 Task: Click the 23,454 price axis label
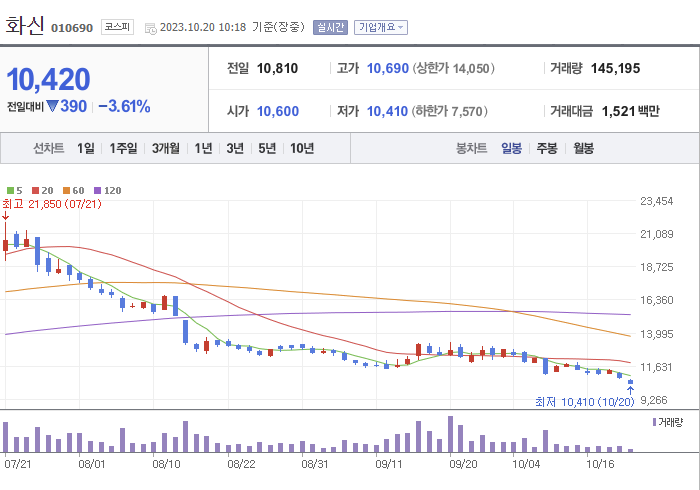[x=656, y=201]
